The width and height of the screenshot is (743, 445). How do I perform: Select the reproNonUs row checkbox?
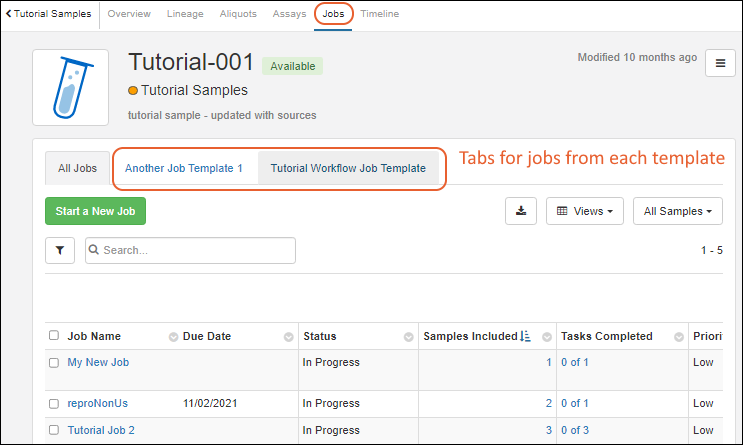pyautogui.click(x=54, y=404)
